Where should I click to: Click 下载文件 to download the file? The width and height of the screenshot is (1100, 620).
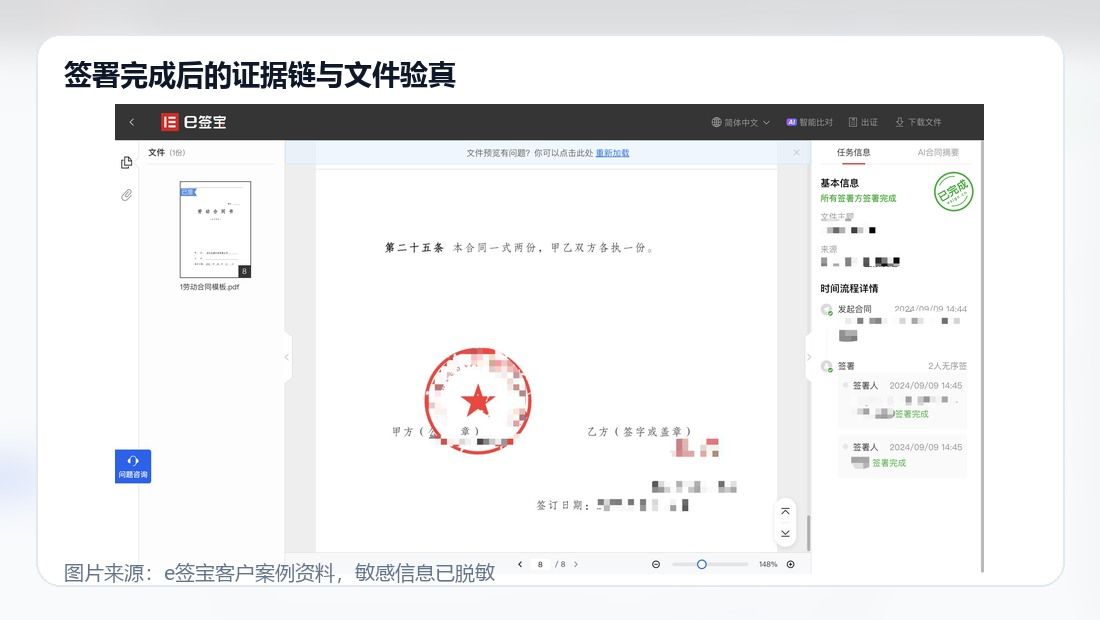click(x=918, y=122)
